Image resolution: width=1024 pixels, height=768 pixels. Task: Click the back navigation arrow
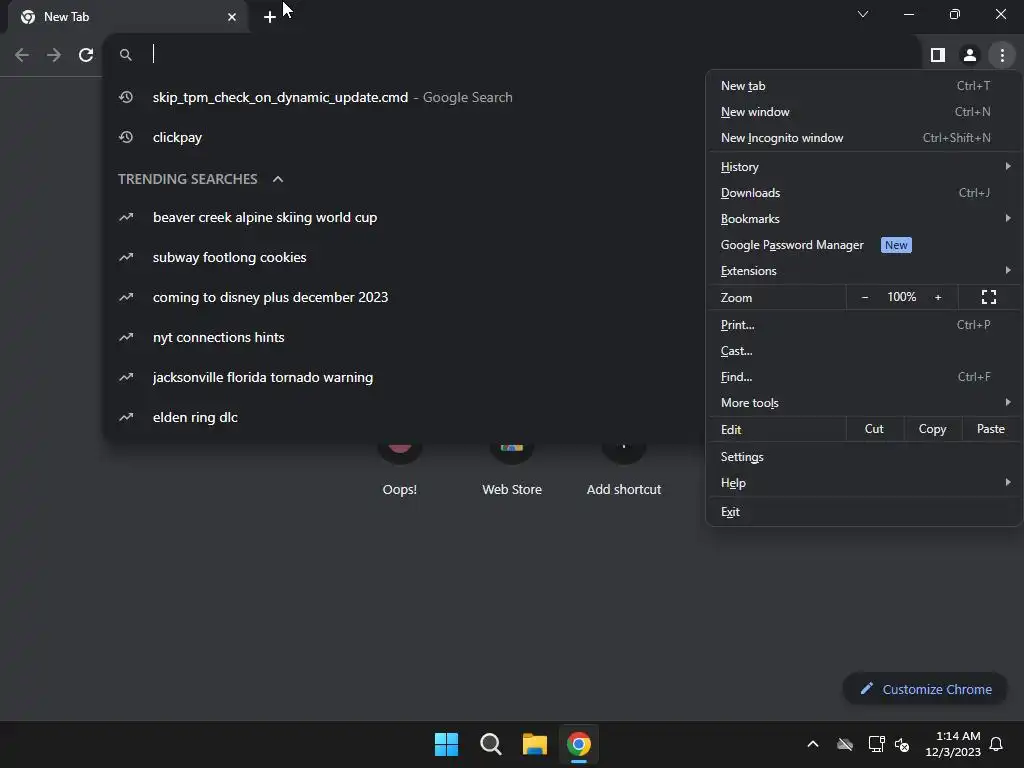click(x=22, y=55)
